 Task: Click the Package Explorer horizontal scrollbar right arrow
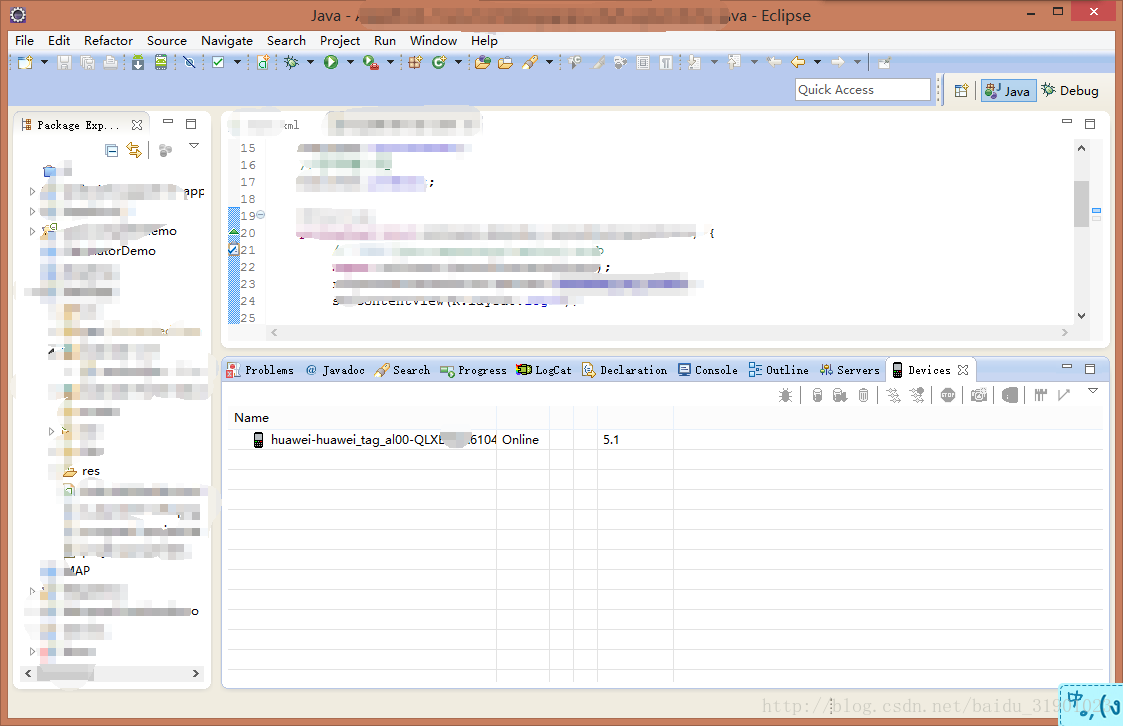pos(196,674)
